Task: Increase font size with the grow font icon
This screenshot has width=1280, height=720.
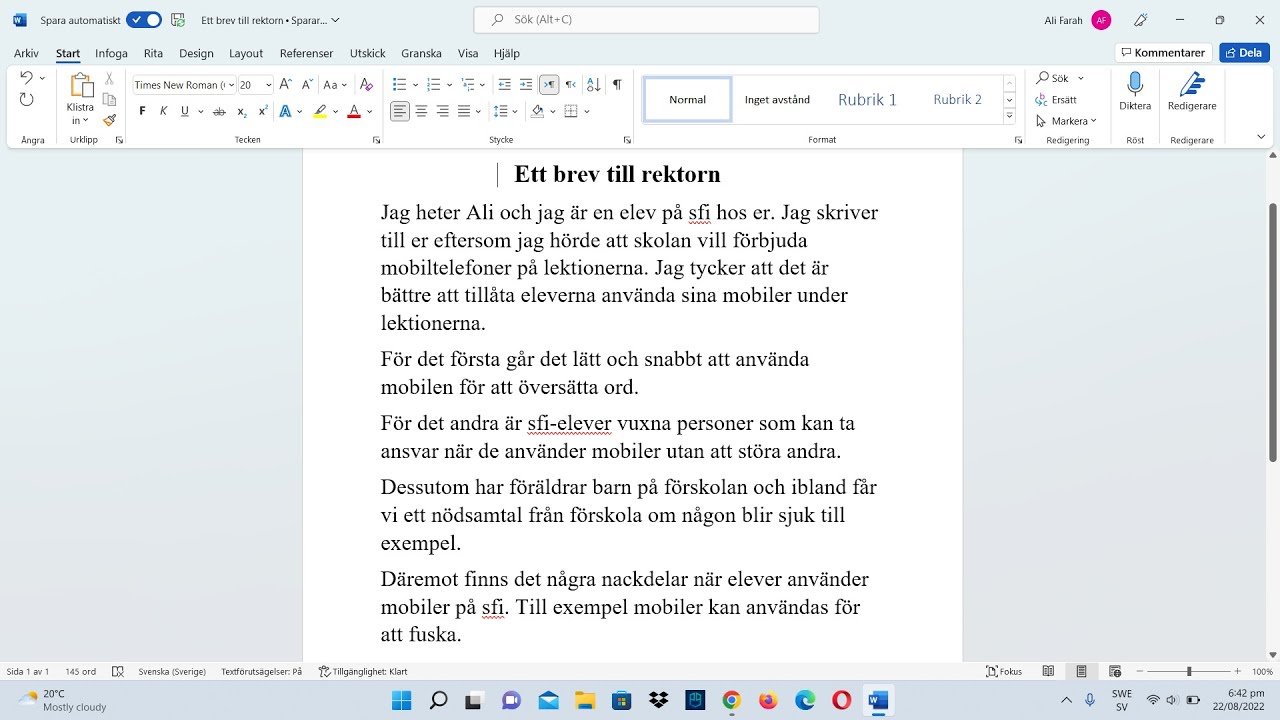Action: [x=286, y=85]
